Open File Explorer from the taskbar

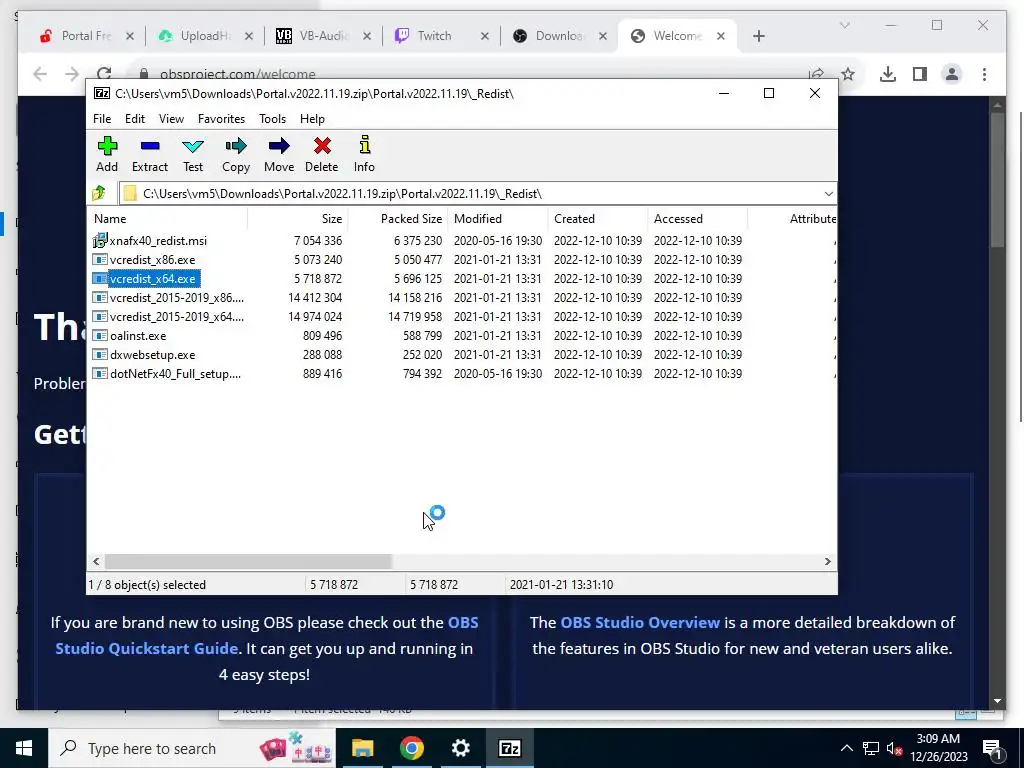tap(362, 748)
